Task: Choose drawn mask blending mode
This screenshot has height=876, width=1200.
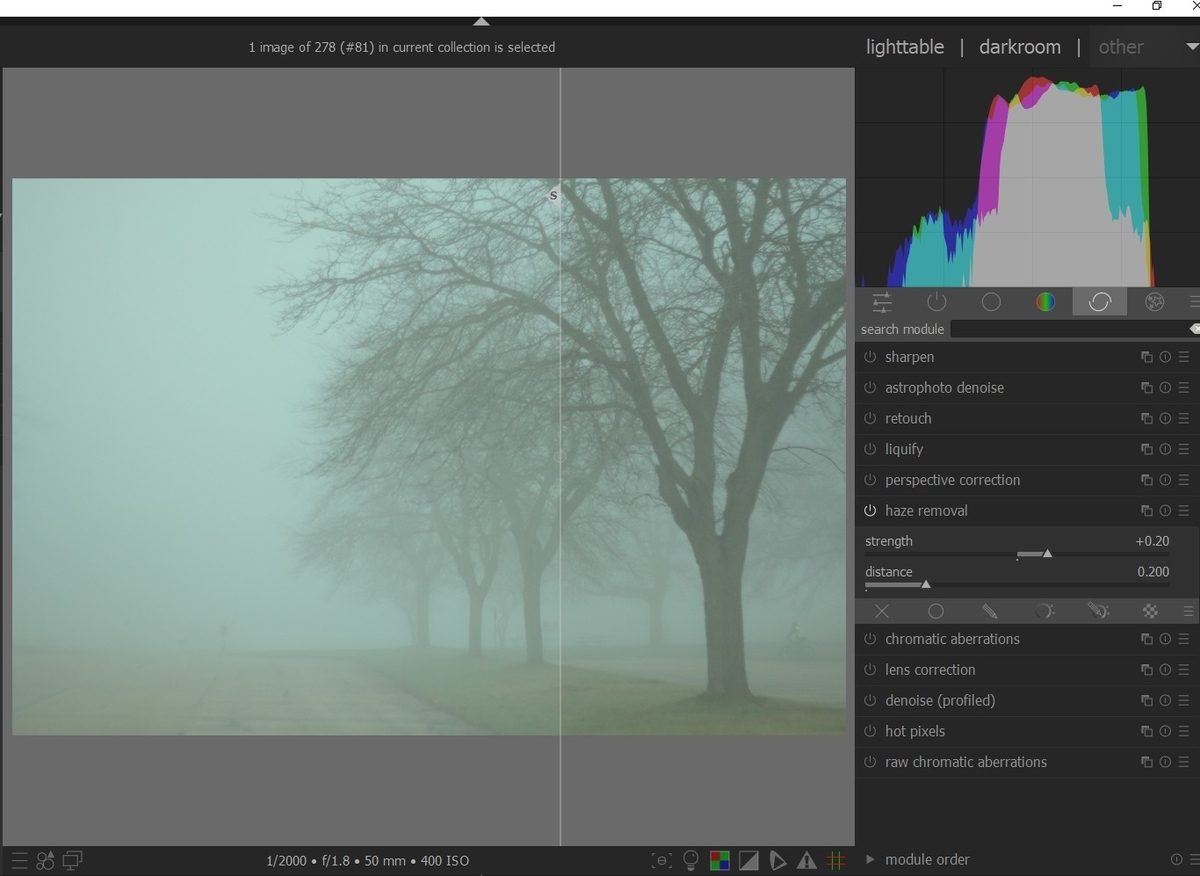Action: [989, 611]
